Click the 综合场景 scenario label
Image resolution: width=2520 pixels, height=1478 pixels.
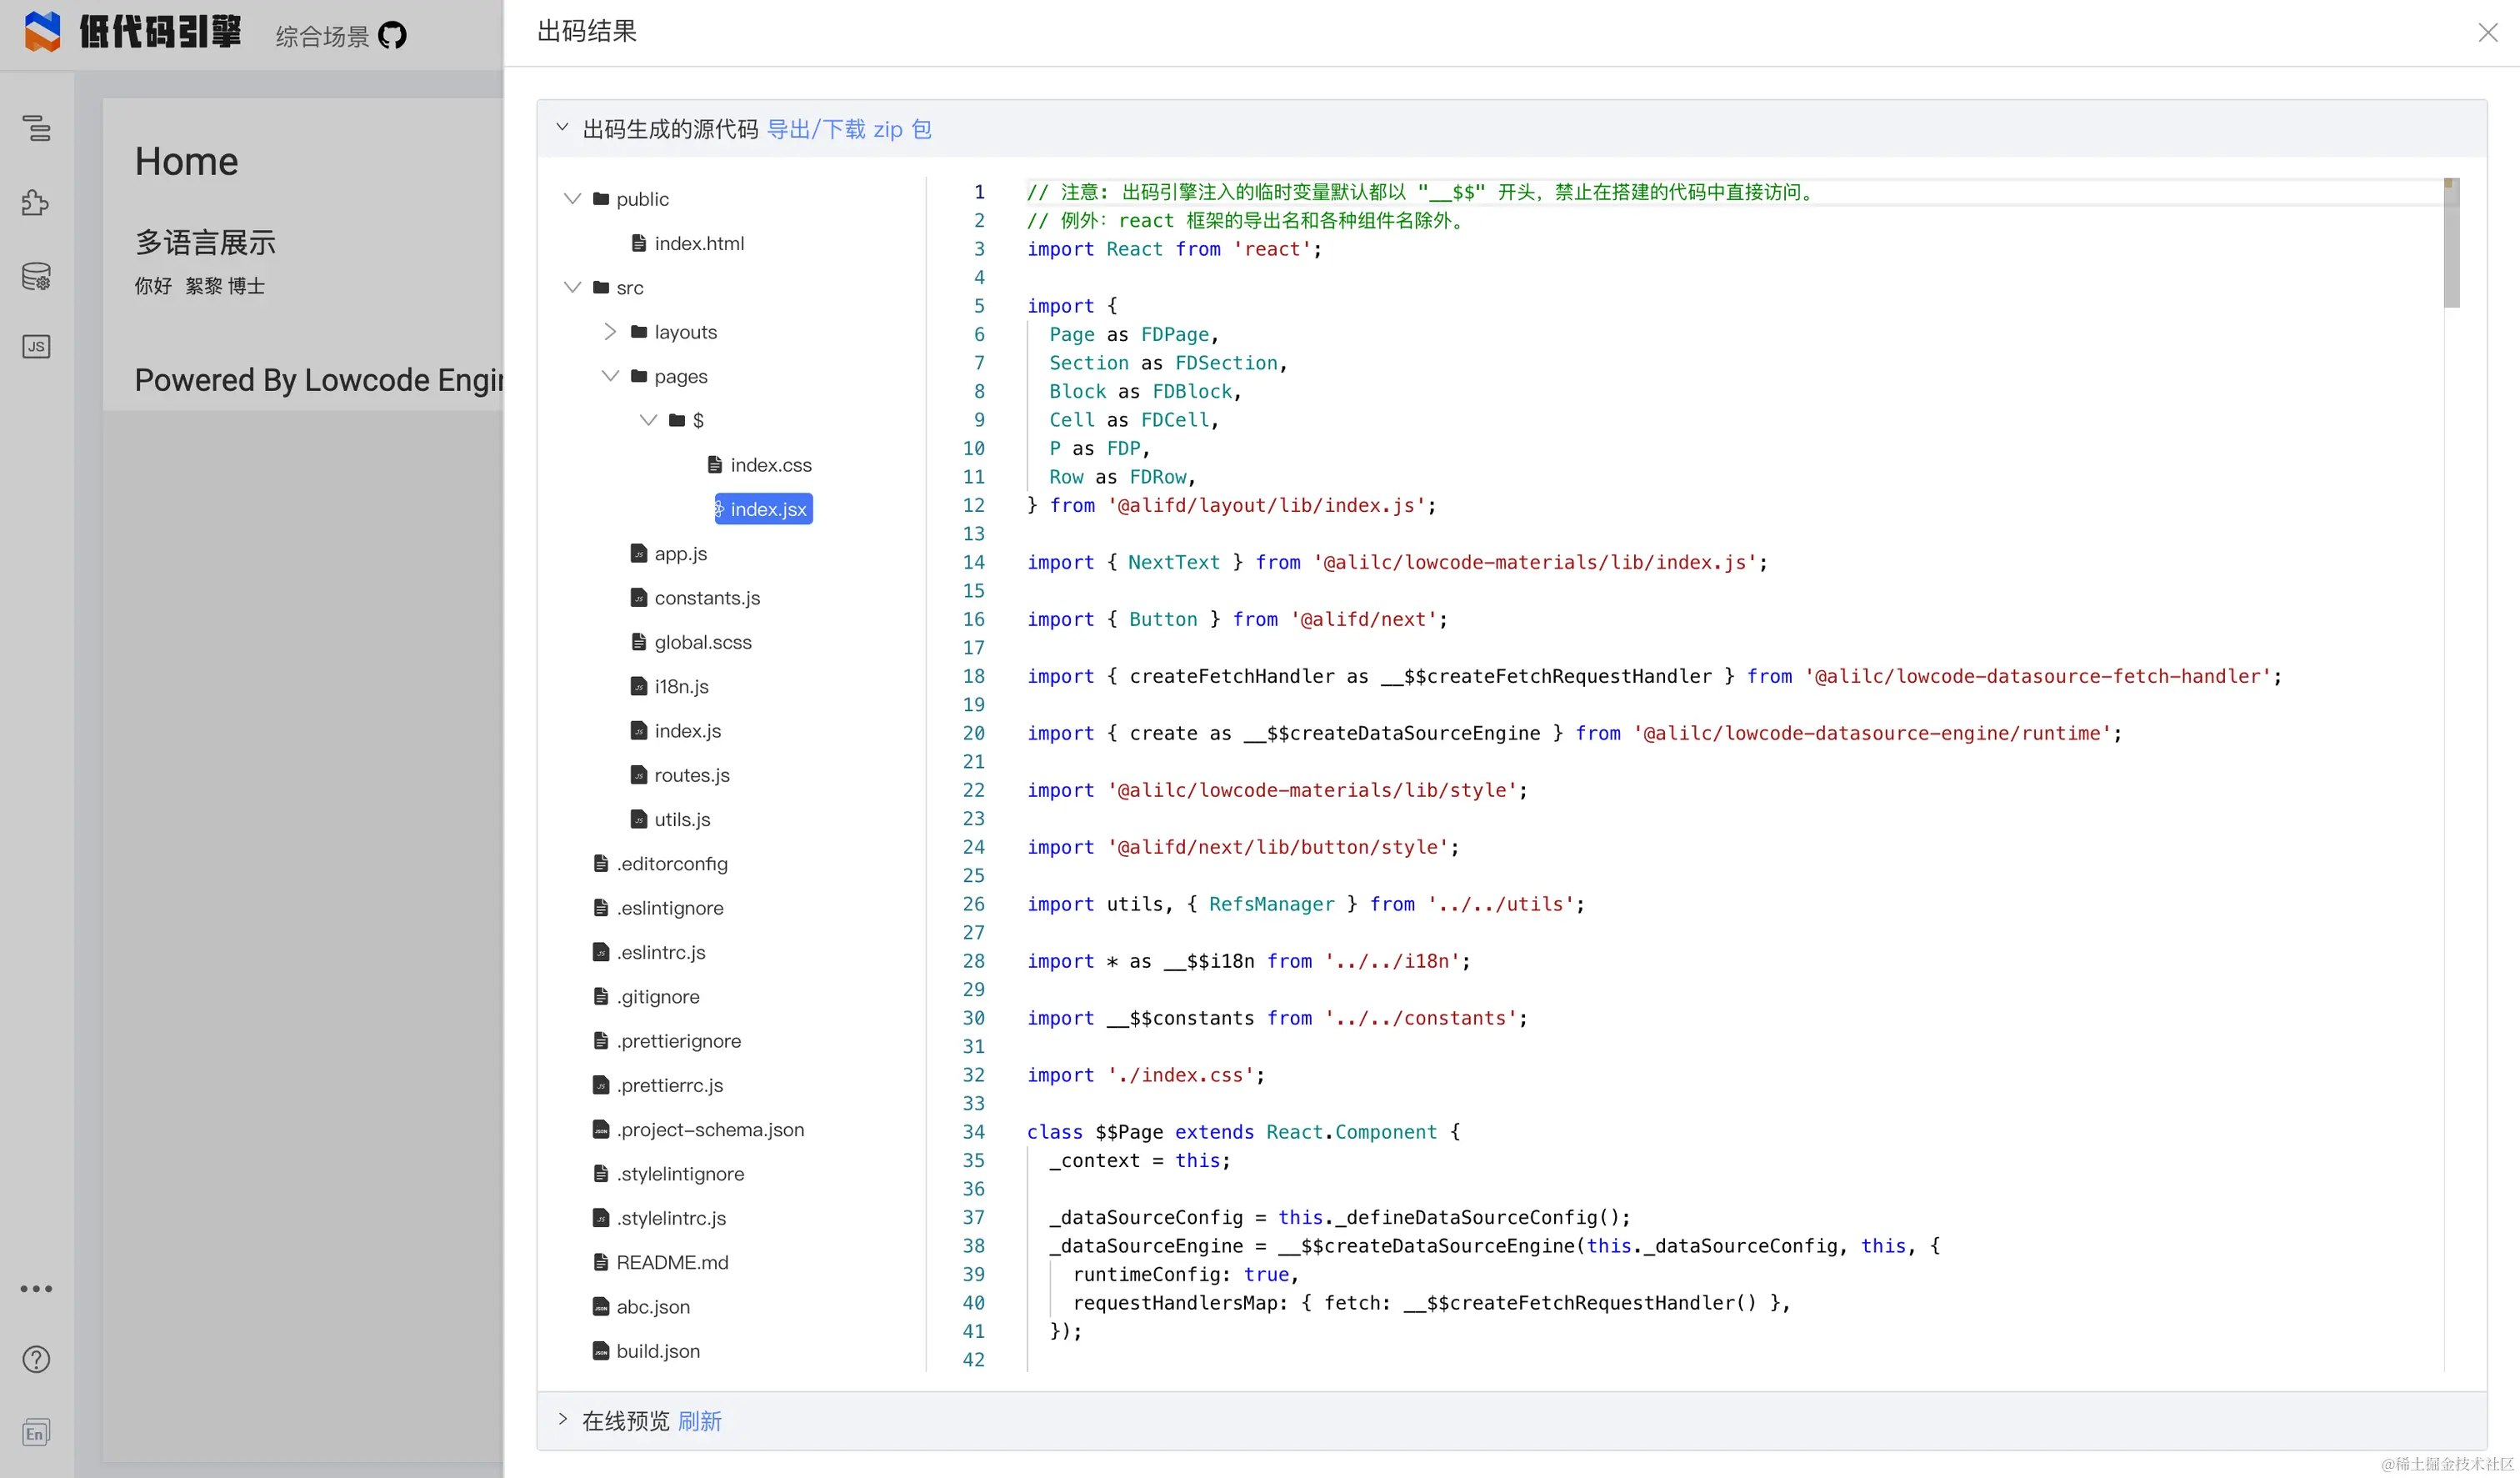tap(322, 37)
